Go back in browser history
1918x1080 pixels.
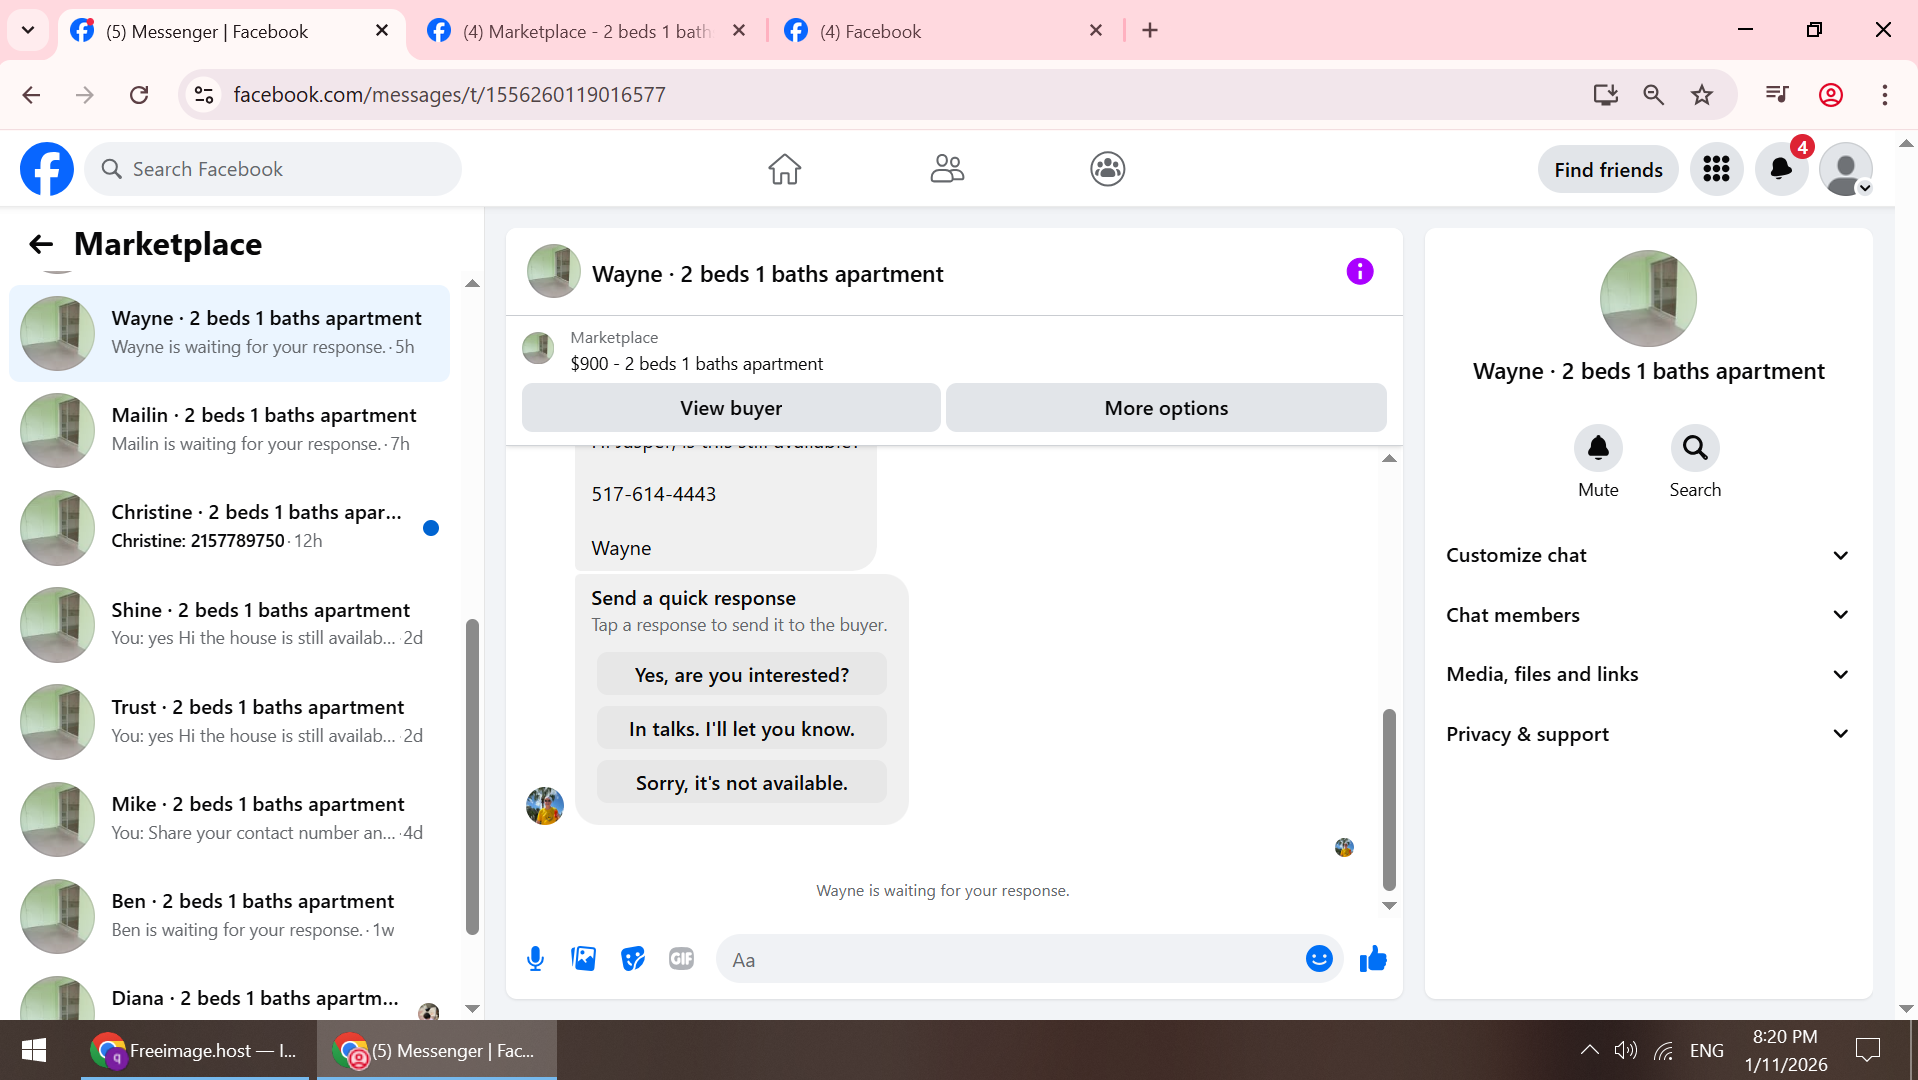click(x=32, y=95)
